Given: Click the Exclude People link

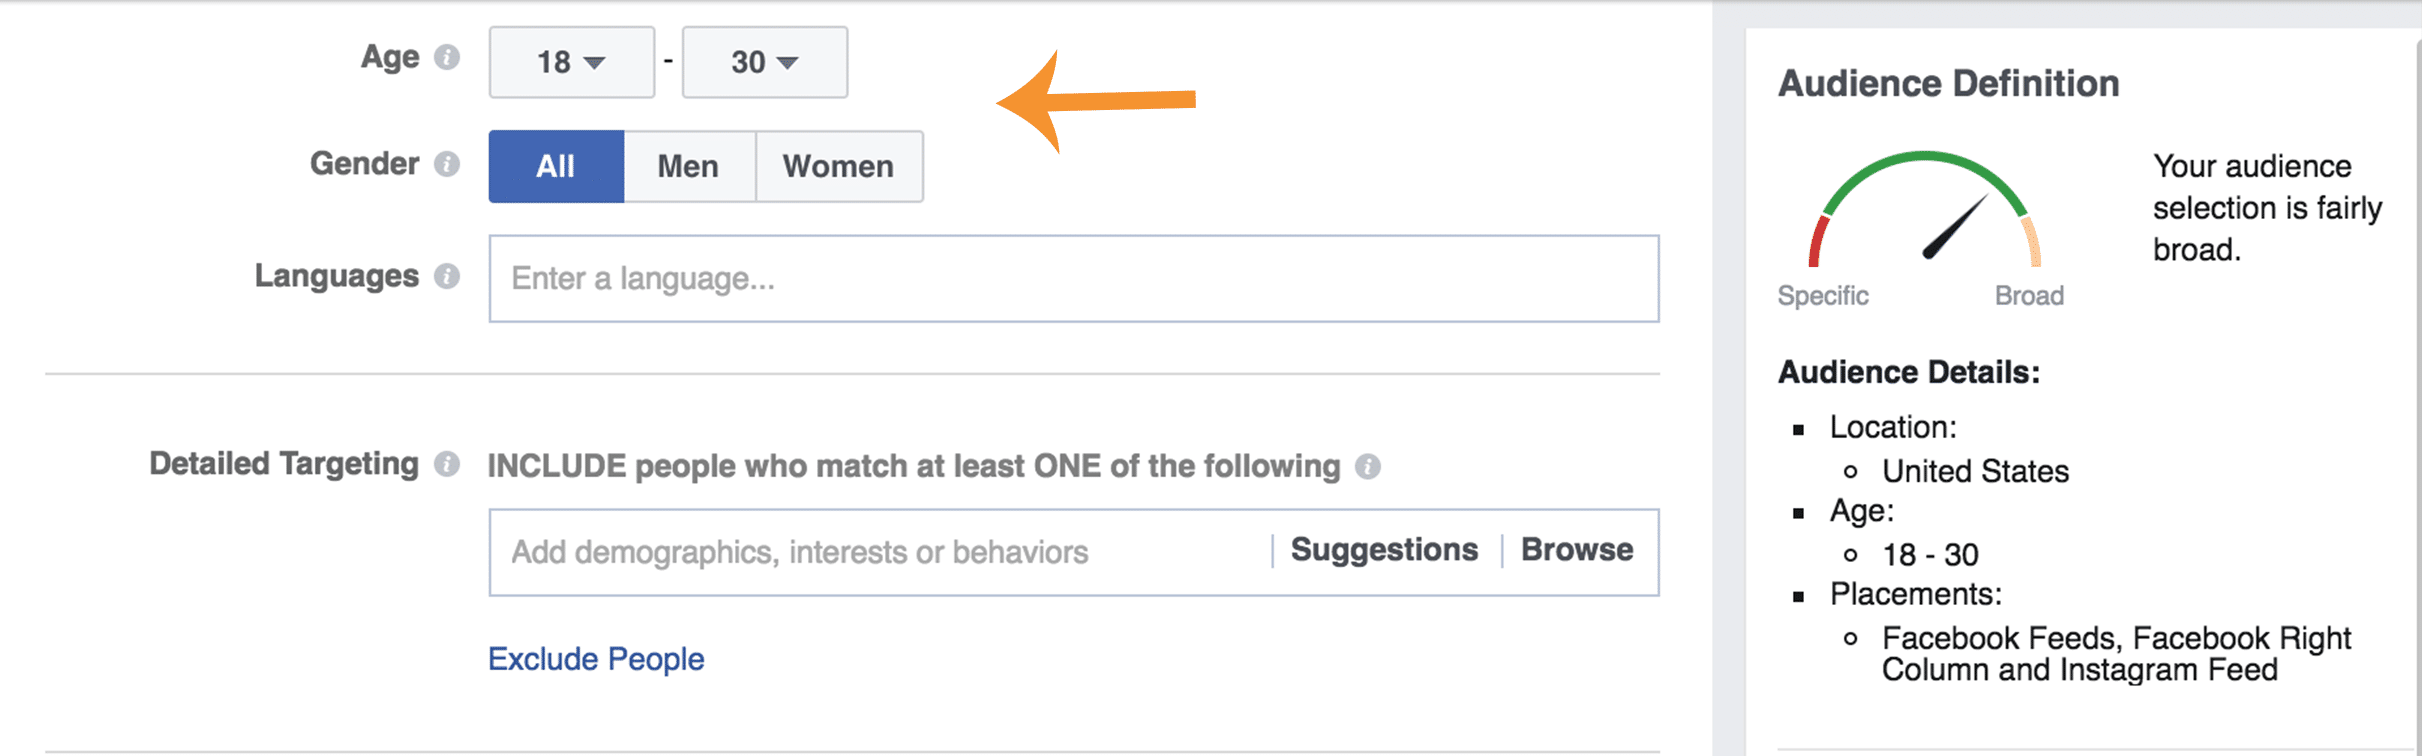Looking at the screenshot, I should (x=596, y=659).
